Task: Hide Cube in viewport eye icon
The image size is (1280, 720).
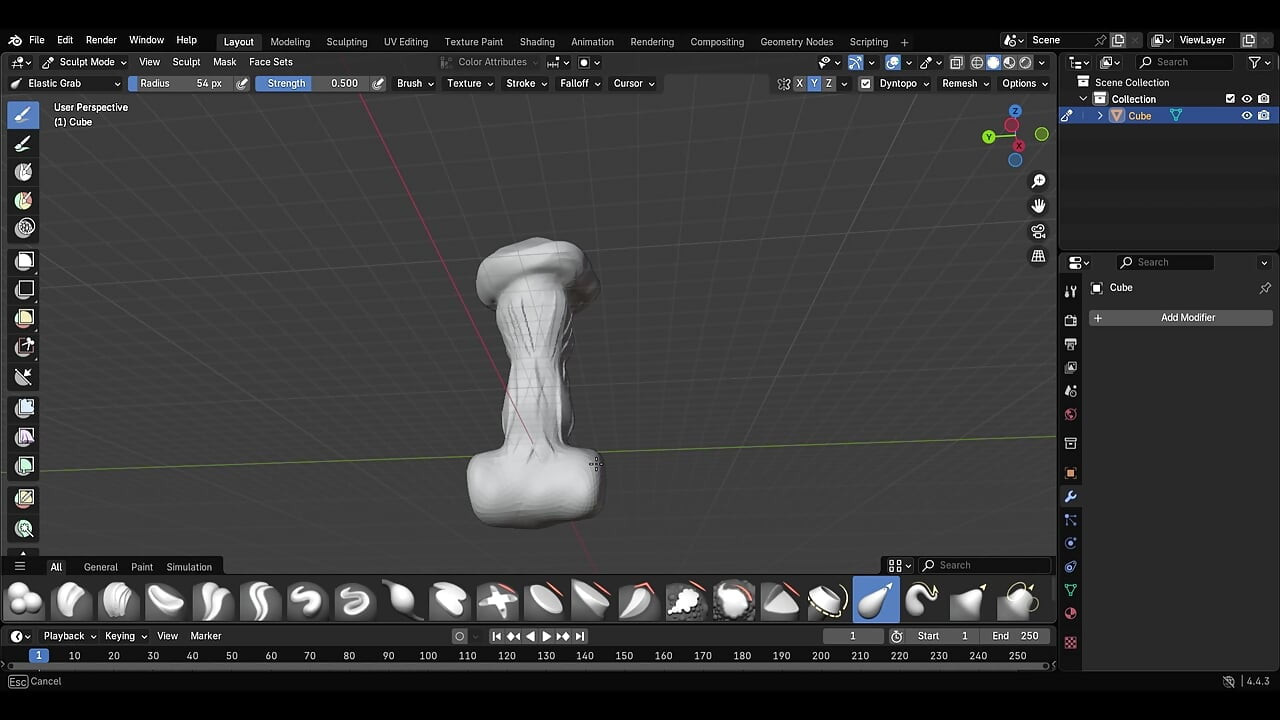Action: point(1247,116)
